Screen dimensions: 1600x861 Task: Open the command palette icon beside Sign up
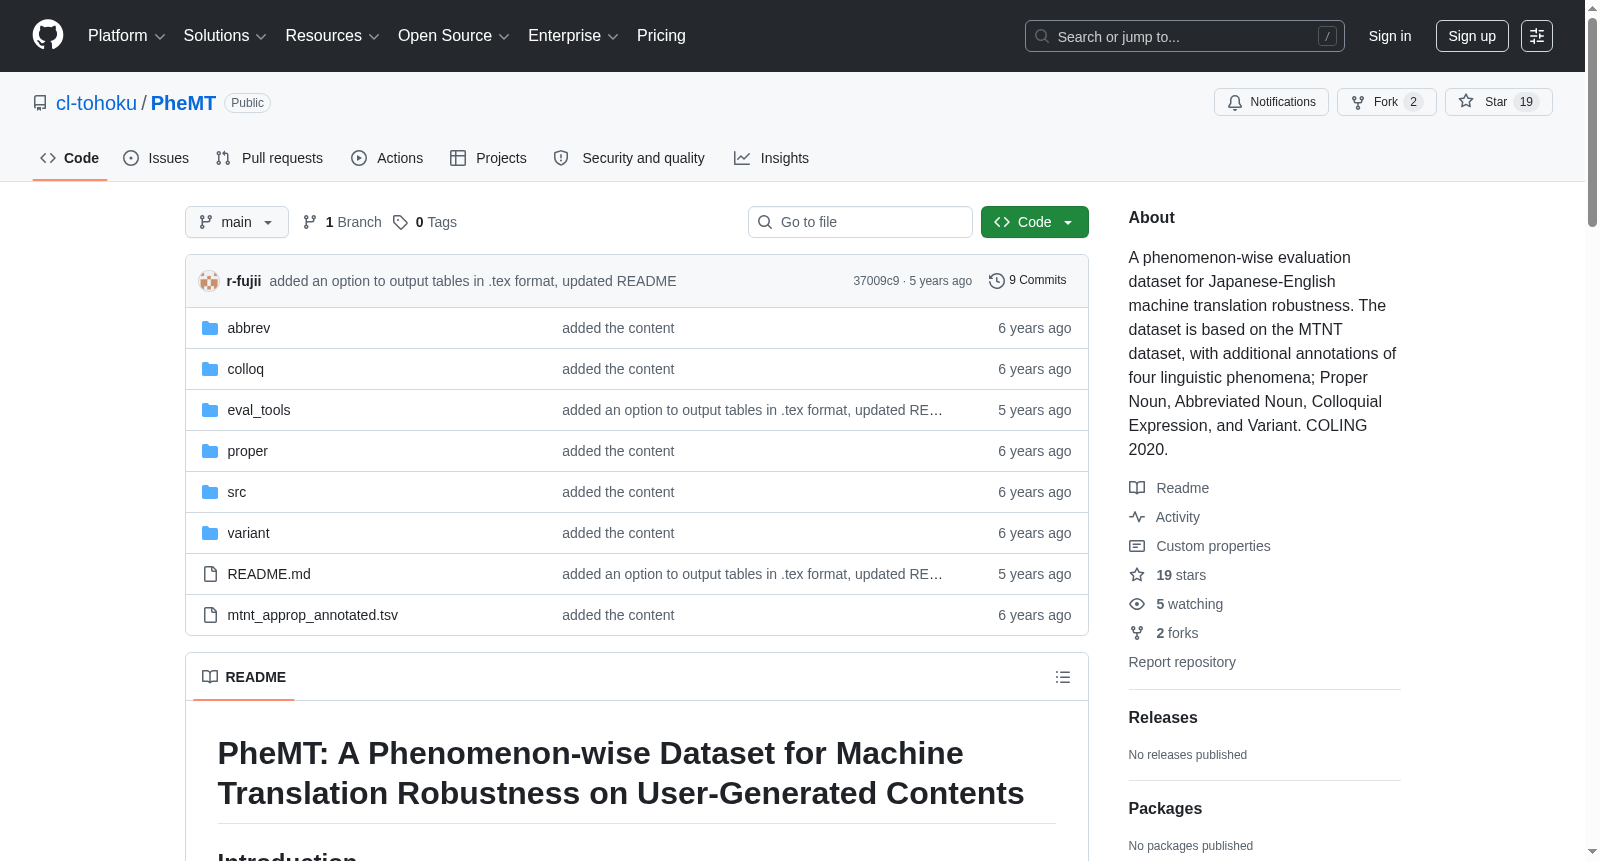pyautogui.click(x=1536, y=36)
